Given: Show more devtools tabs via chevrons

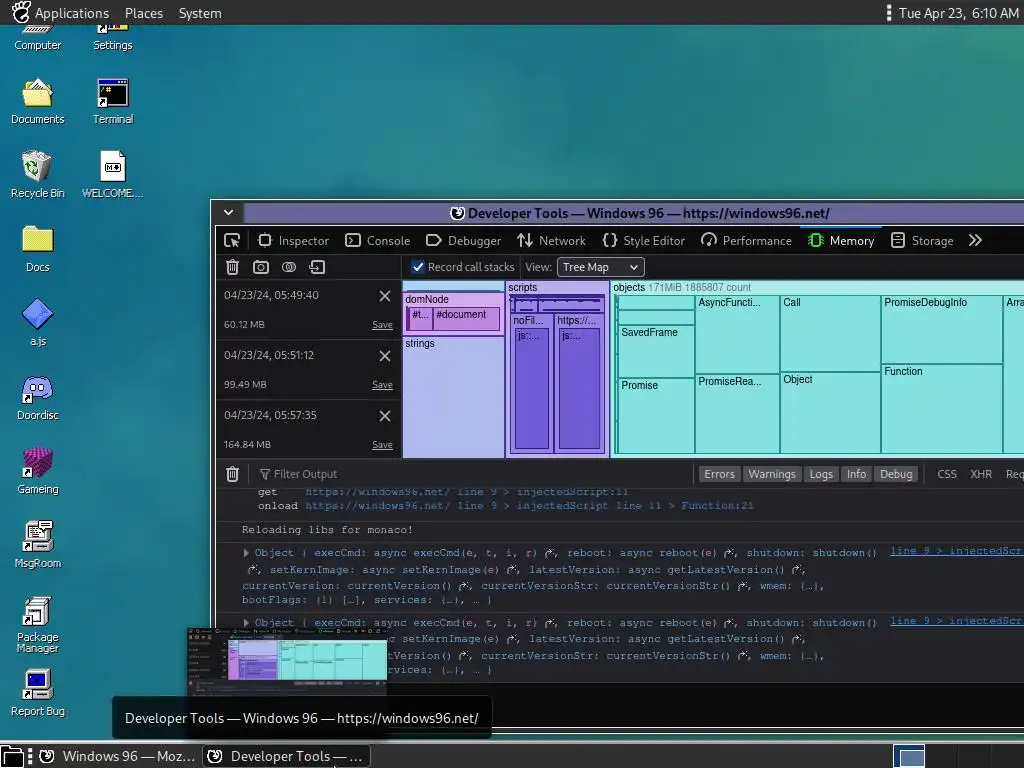Looking at the screenshot, I should click(975, 240).
